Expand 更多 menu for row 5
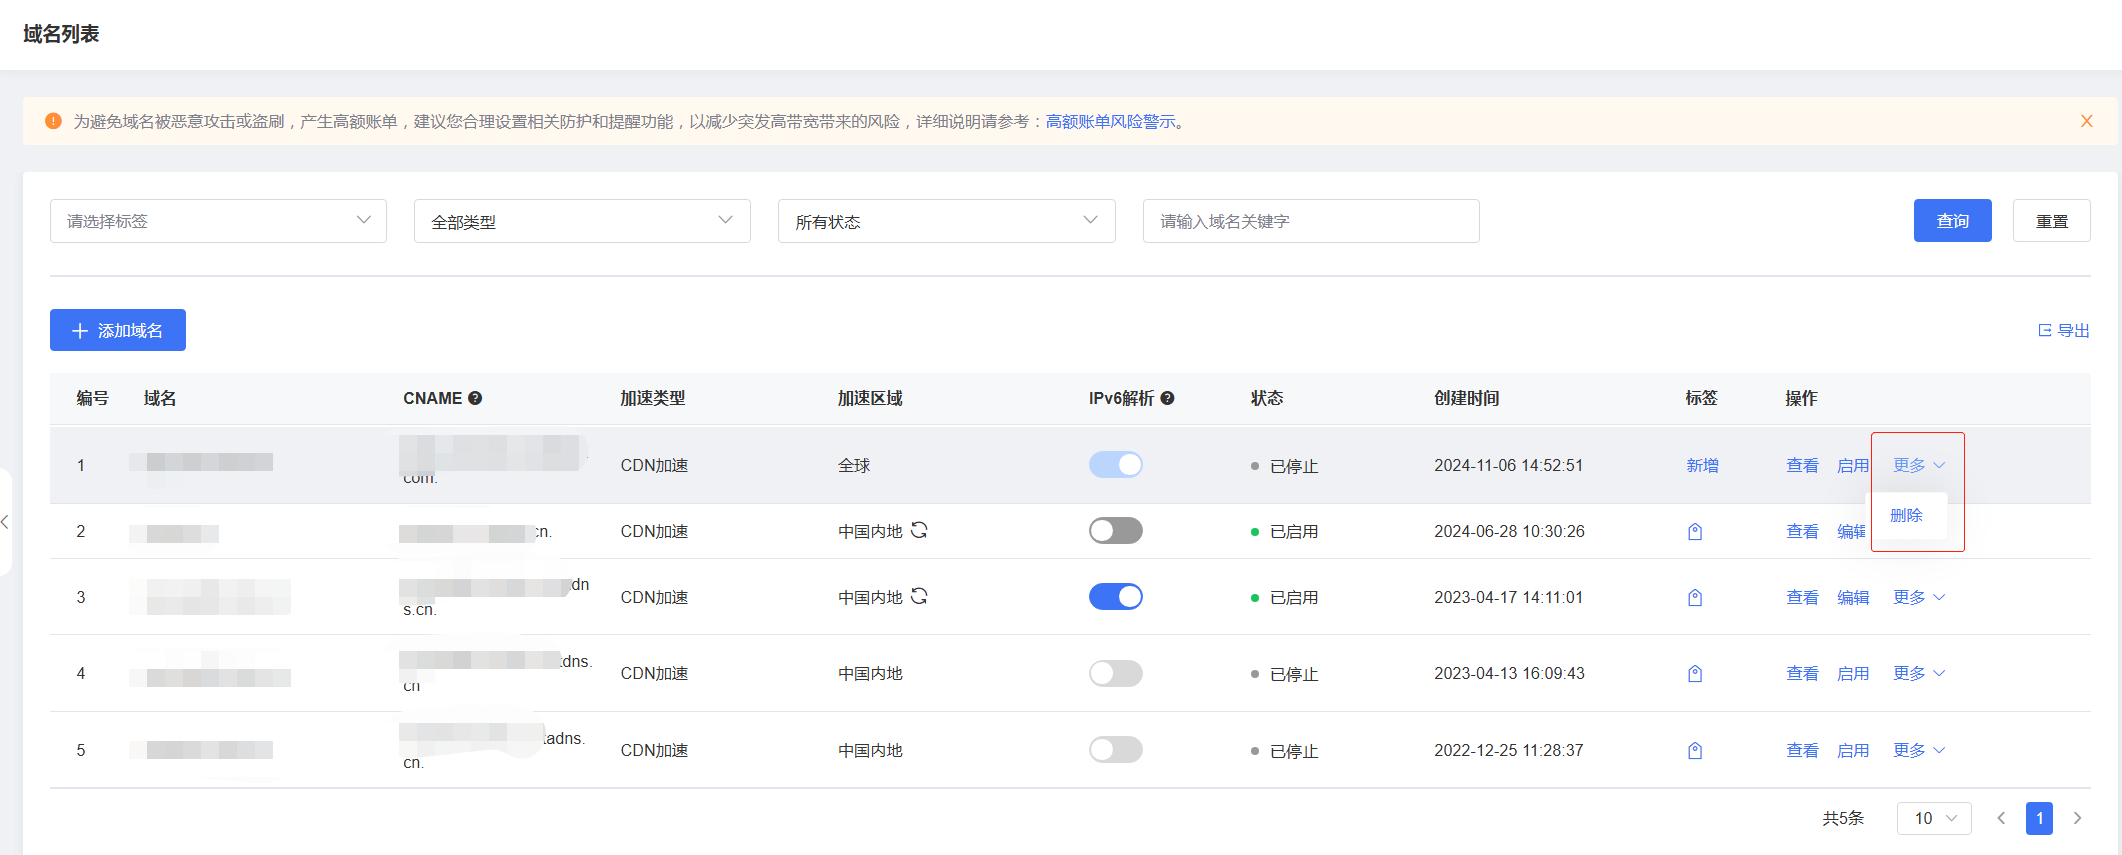The image size is (2122, 855). pyautogui.click(x=1919, y=750)
